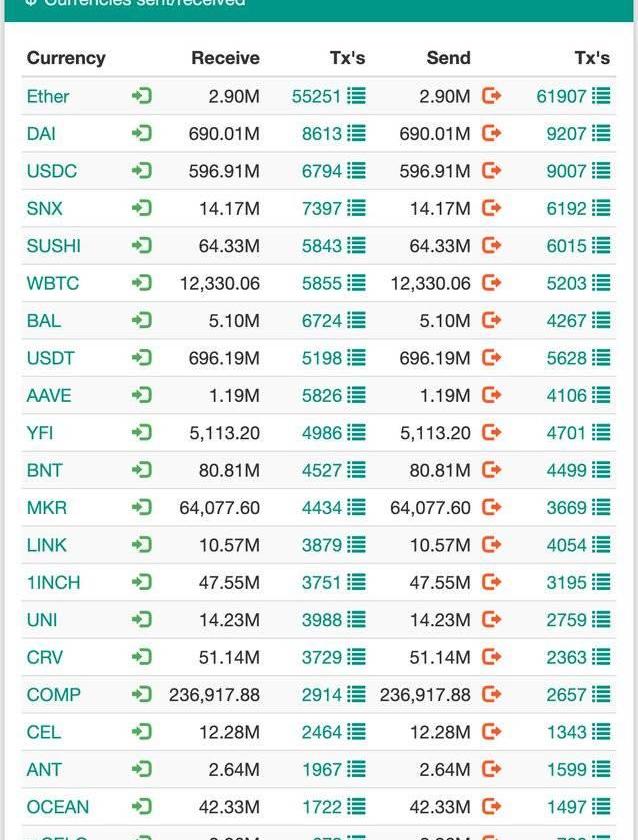
Task: Open the send transactions list icon for SNX
Action: (x=601, y=208)
